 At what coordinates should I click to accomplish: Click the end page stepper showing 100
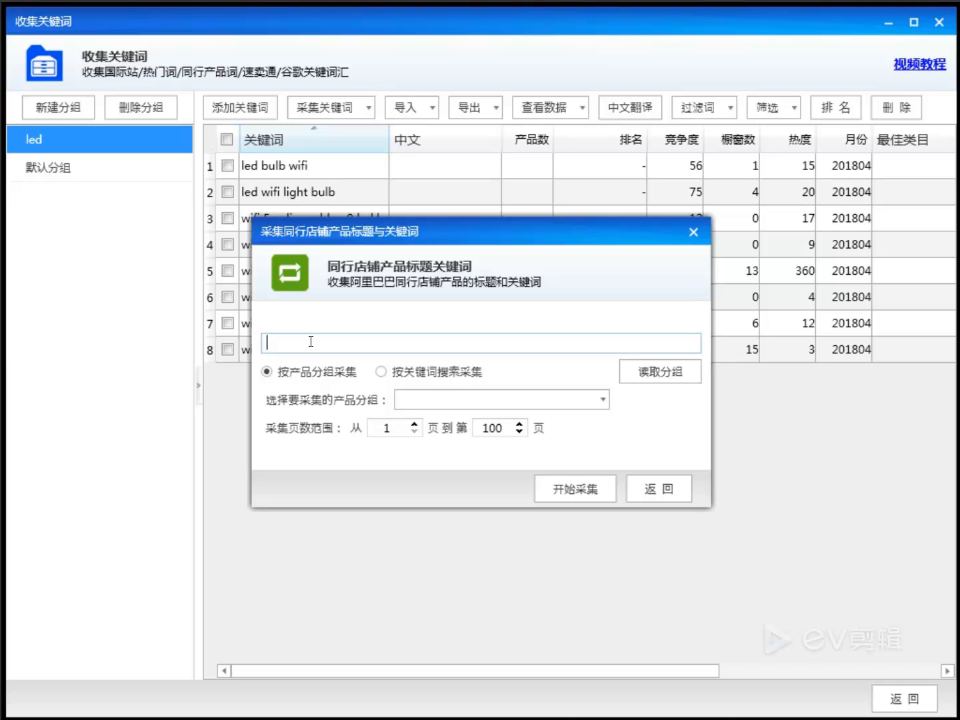point(500,428)
